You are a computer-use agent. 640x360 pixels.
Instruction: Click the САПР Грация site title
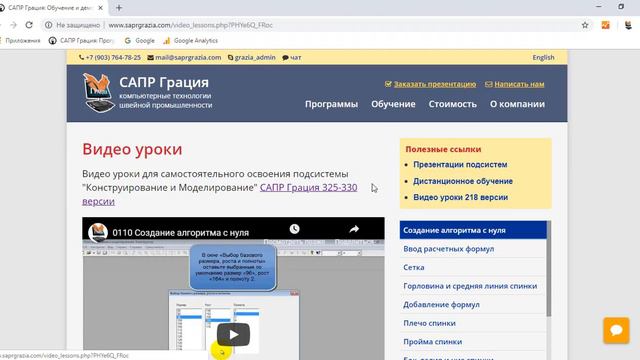[164, 82]
